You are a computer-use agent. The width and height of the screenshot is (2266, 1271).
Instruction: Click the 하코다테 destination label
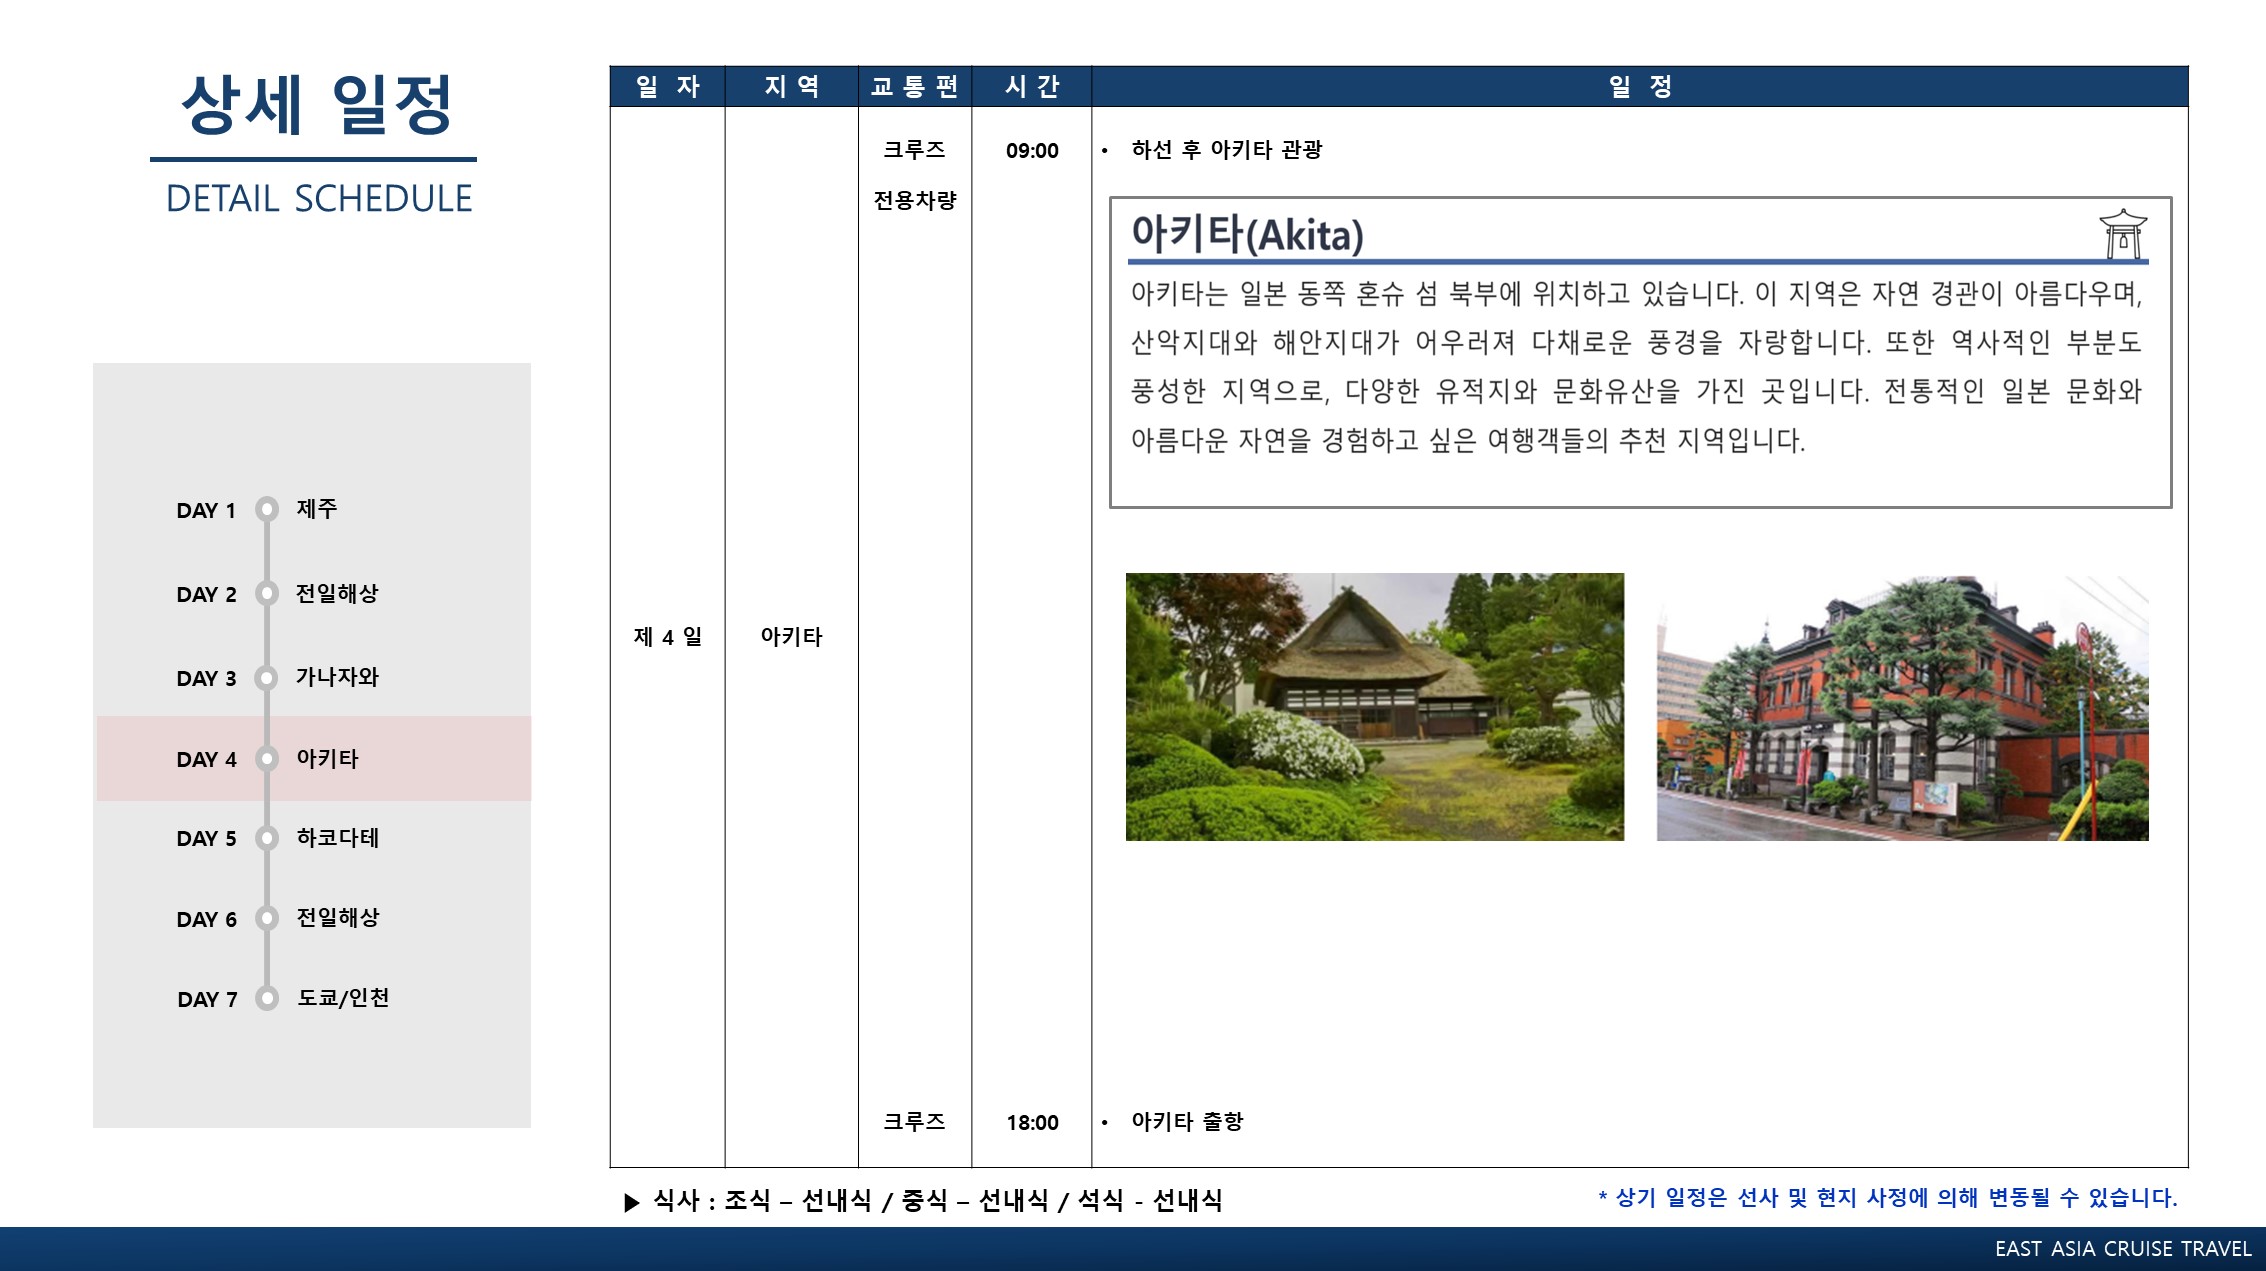[x=338, y=838]
